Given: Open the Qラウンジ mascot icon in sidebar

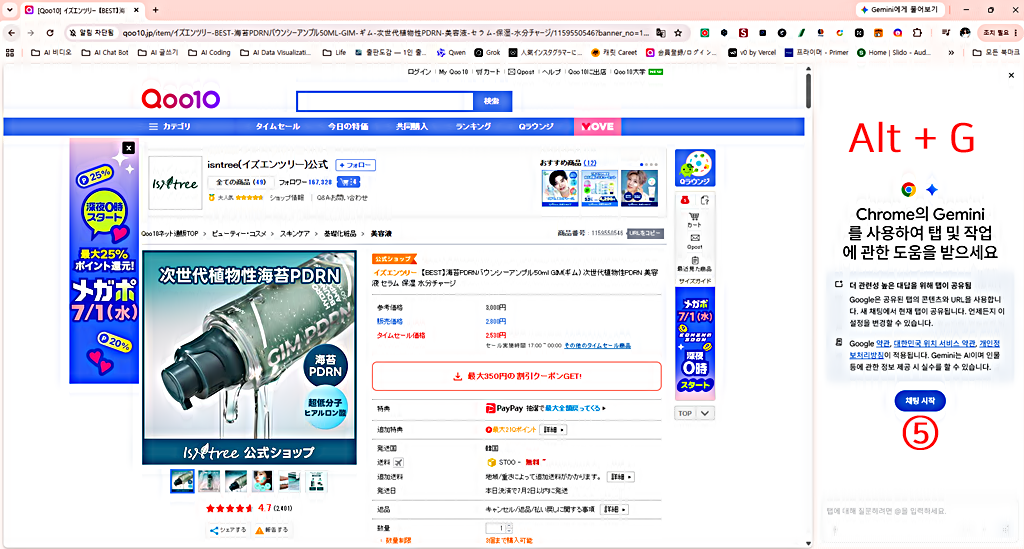Looking at the screenshot, I should pyautogui.click(x=695, y=168).
